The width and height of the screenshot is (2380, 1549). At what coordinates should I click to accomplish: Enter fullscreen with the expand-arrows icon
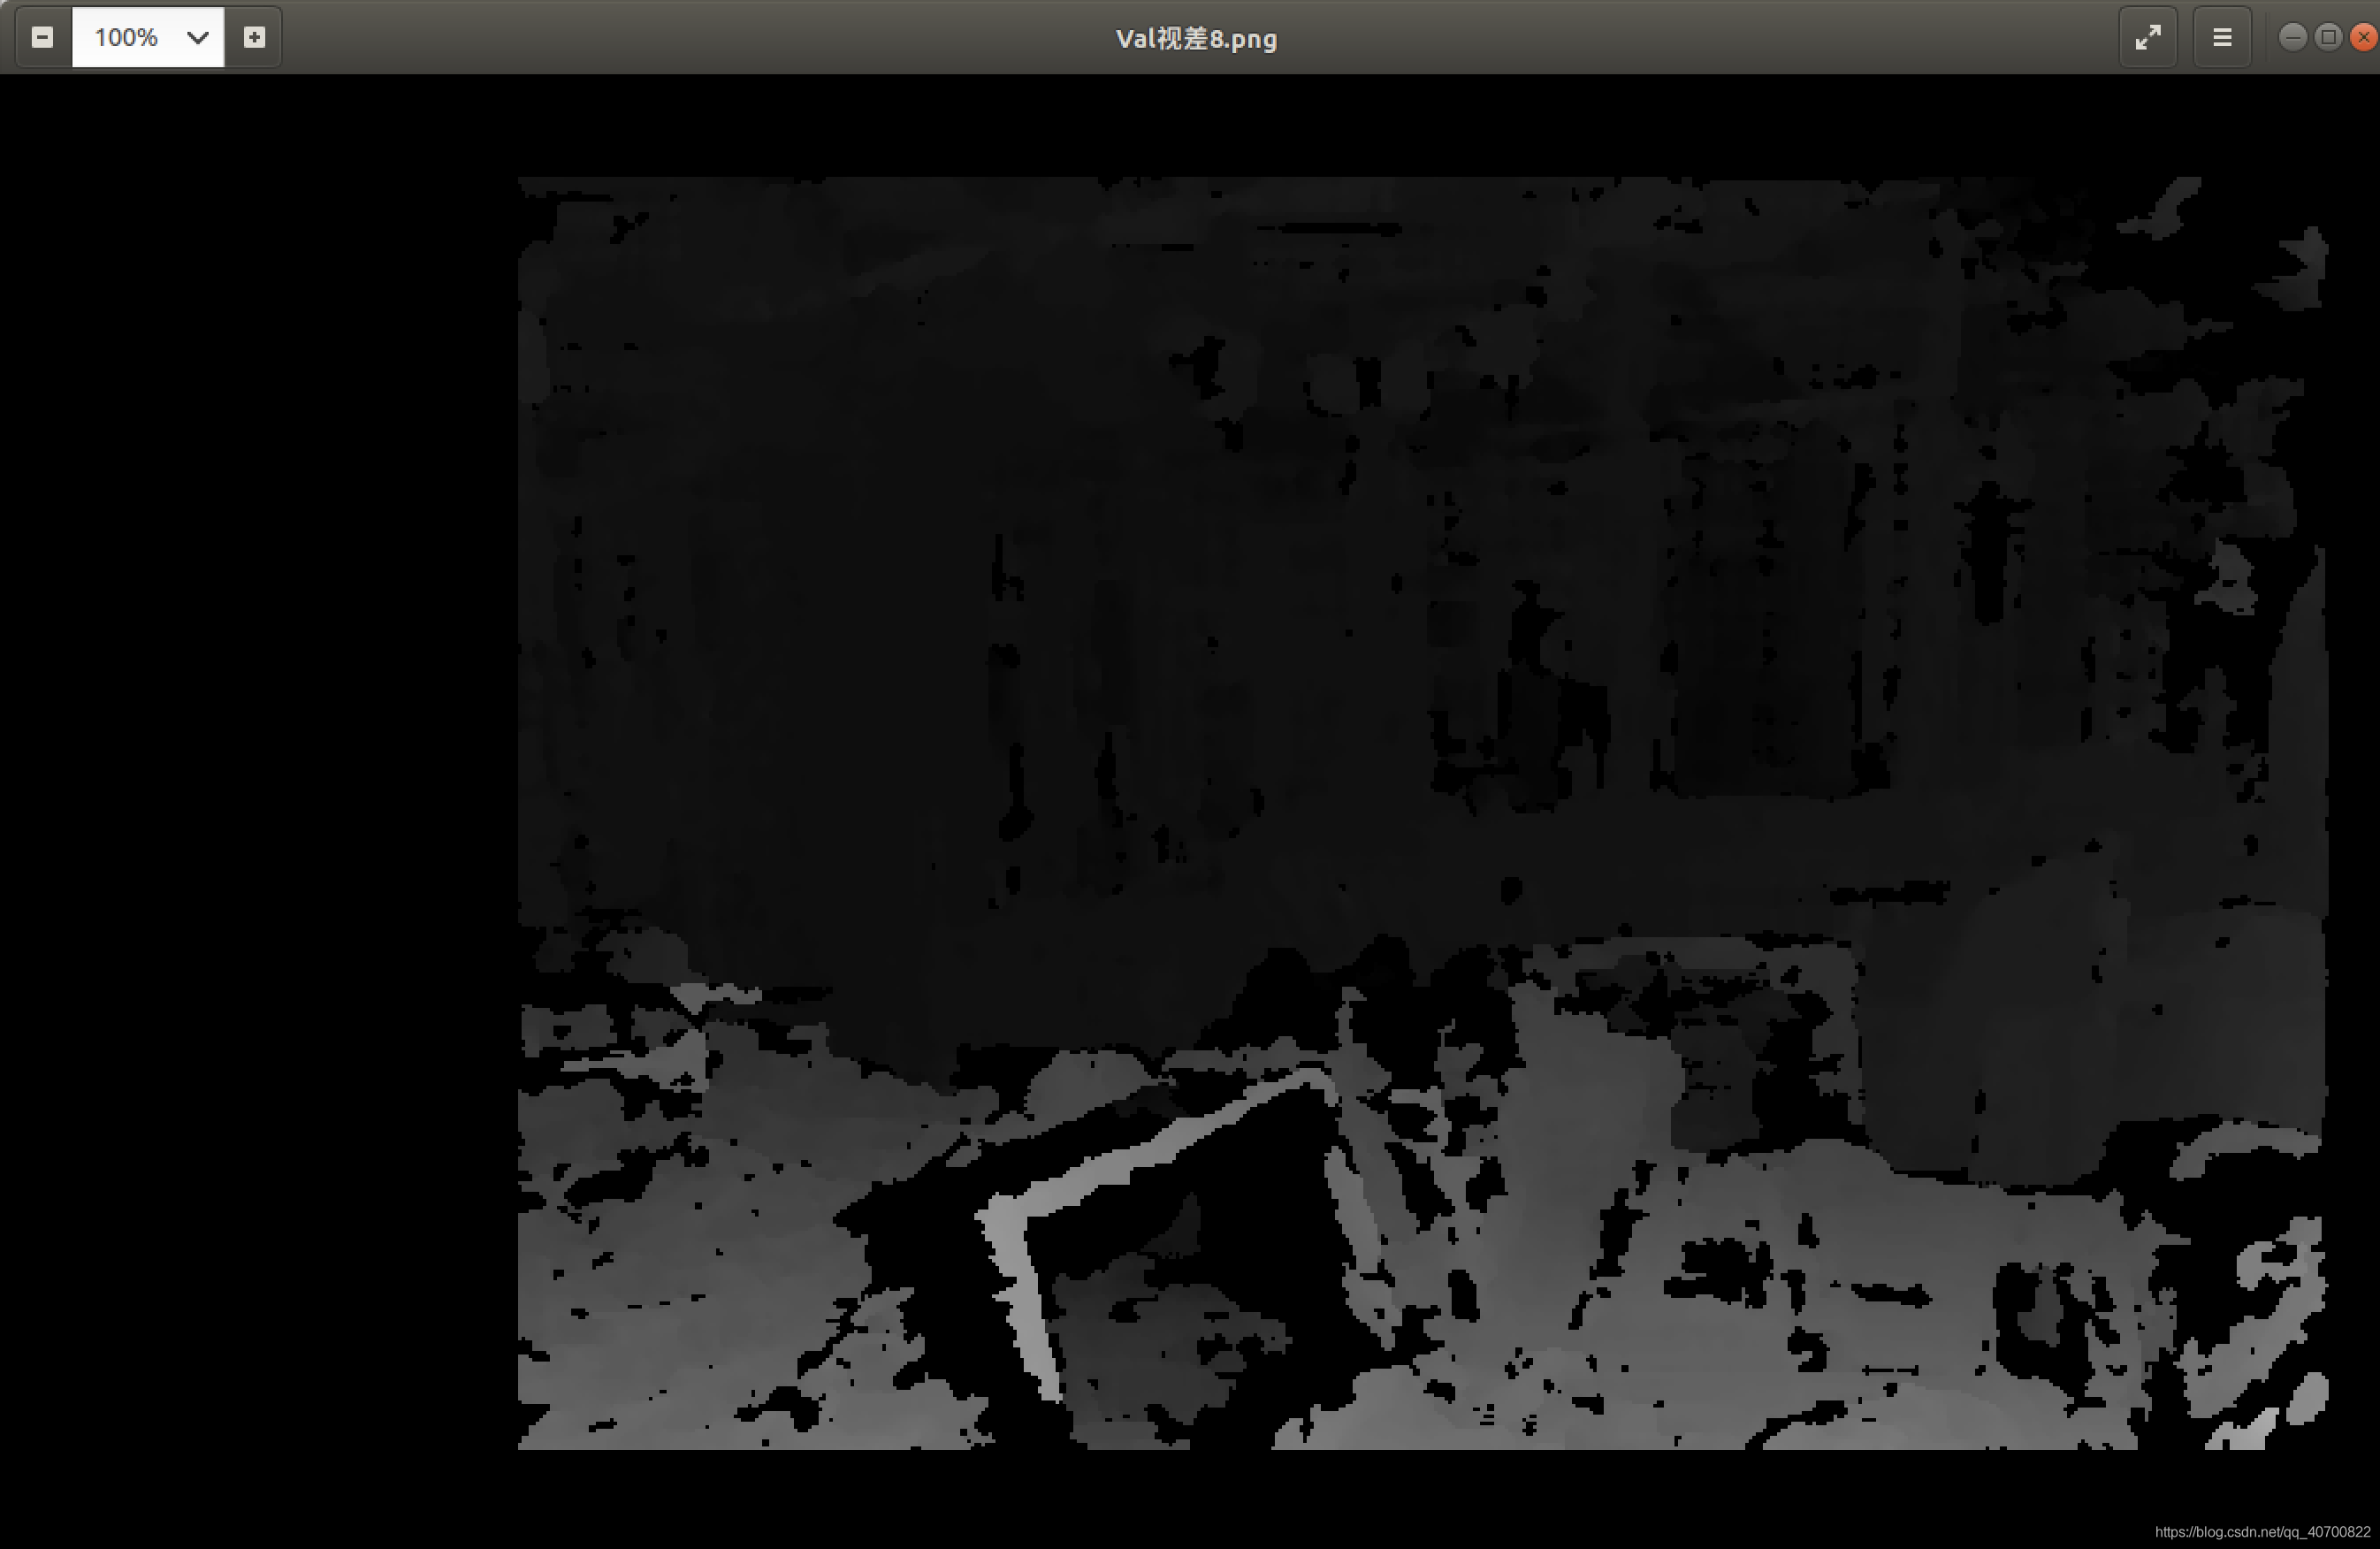[2148, 37]
